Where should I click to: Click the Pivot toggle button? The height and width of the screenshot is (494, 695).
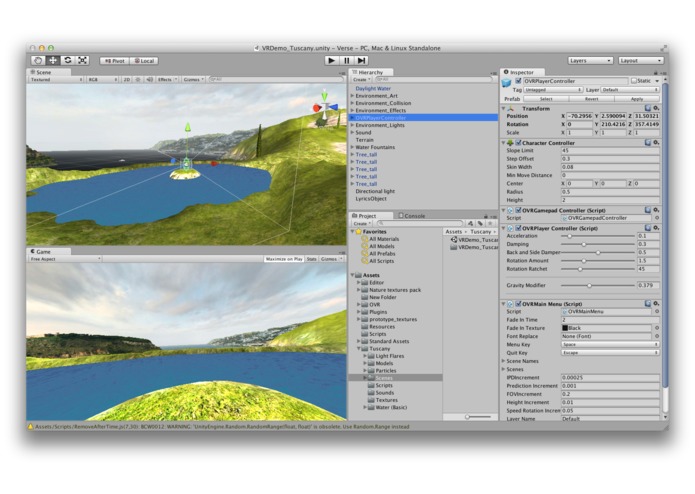114,61
